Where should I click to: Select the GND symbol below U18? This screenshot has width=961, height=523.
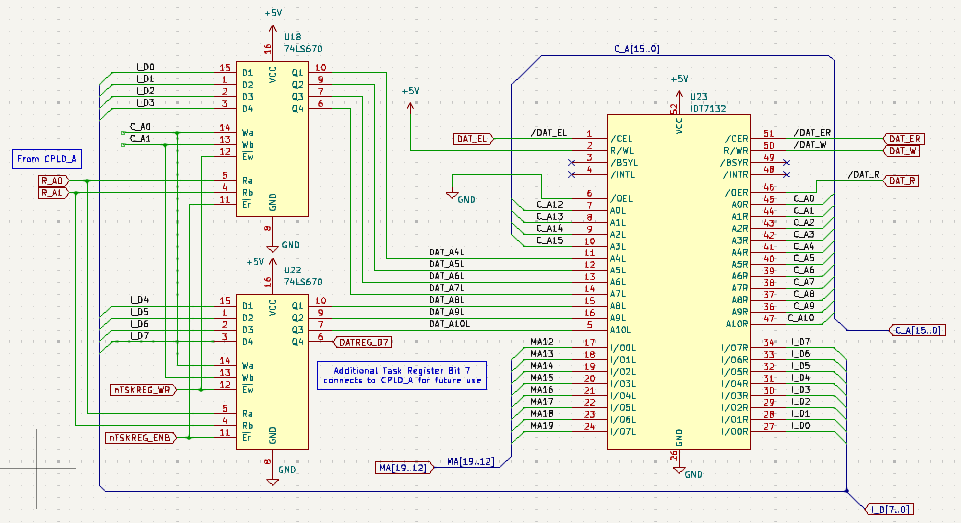272,241
